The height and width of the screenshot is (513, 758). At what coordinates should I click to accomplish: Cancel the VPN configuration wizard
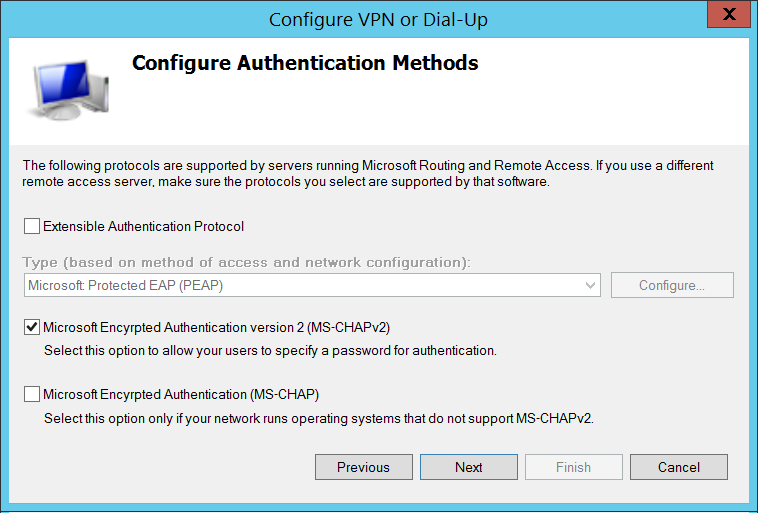(x=678, y=467)
